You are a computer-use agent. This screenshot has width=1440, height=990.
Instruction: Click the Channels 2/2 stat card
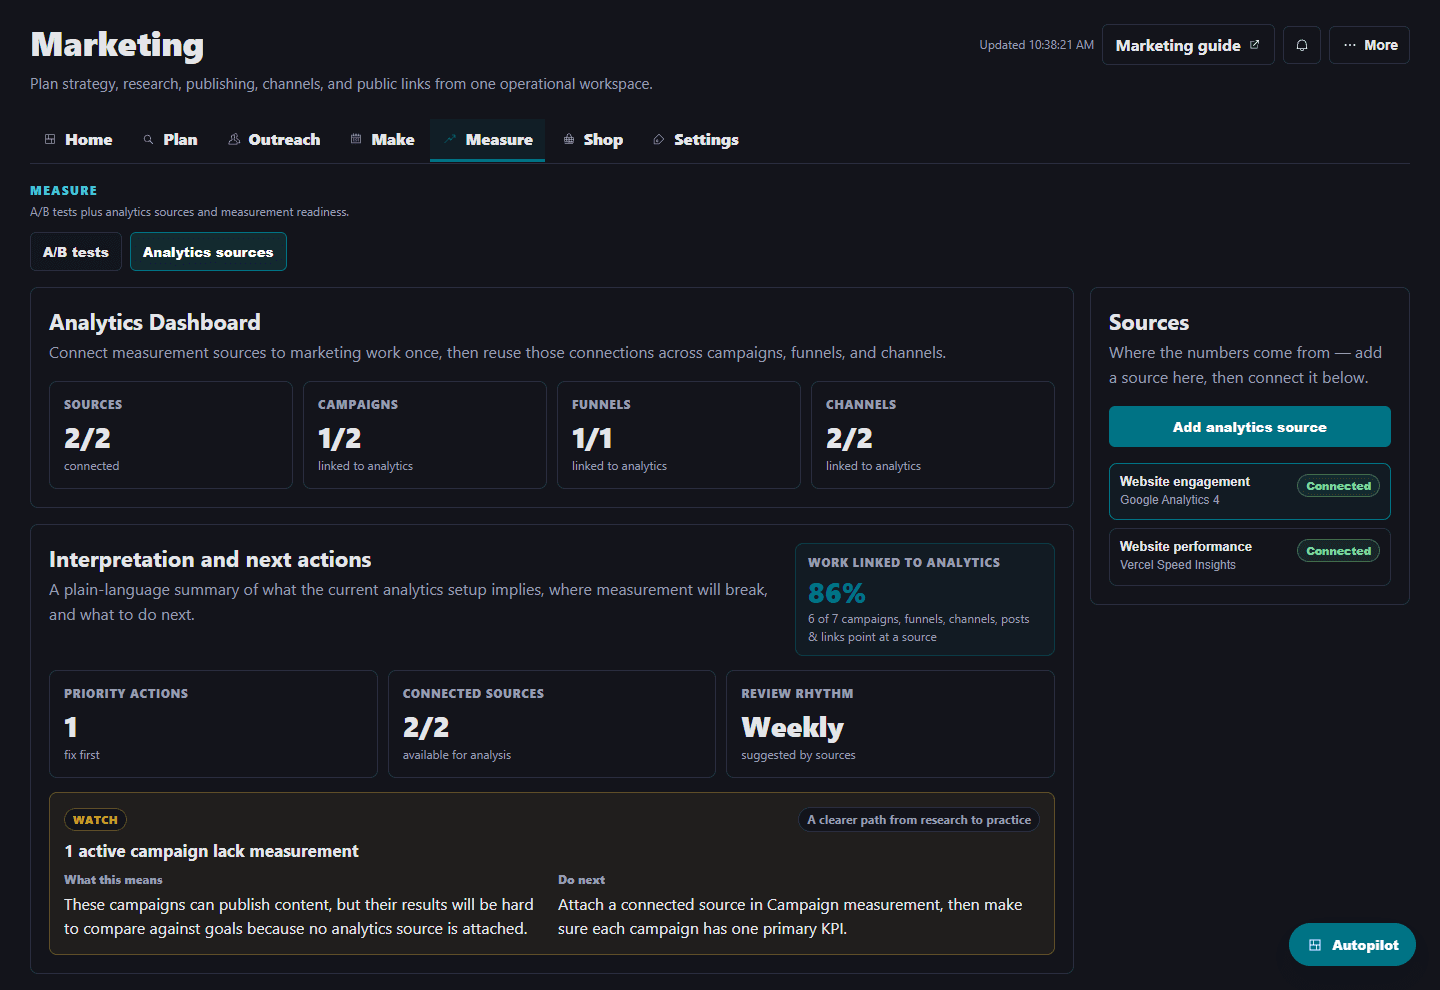click(933, 435)
